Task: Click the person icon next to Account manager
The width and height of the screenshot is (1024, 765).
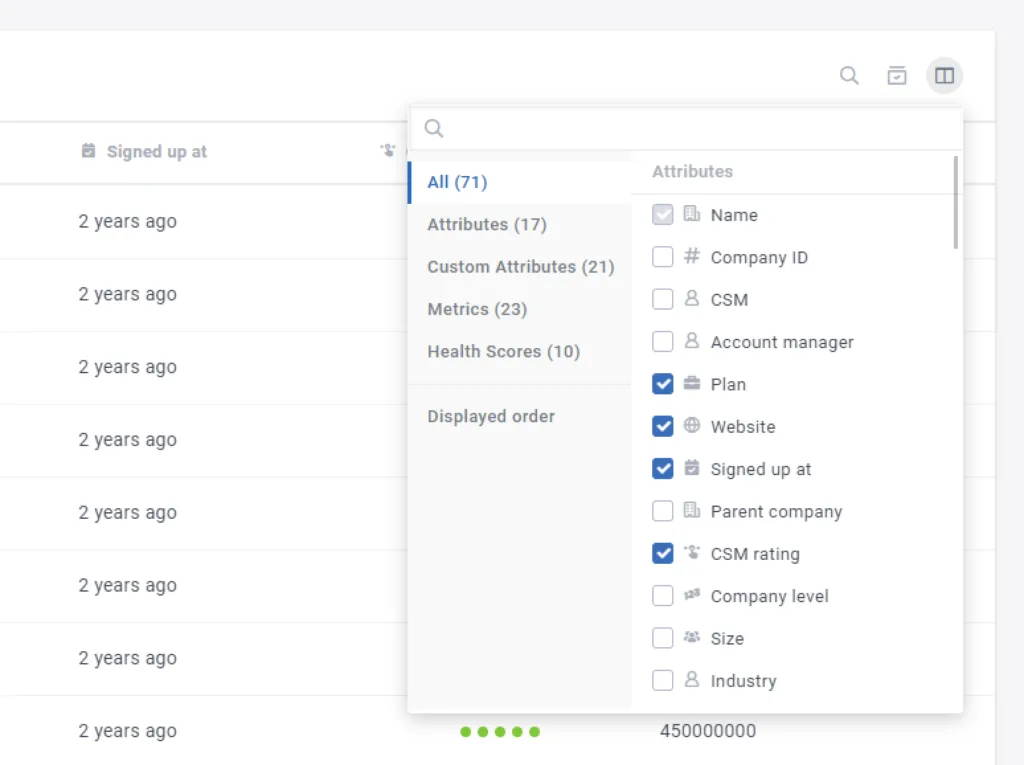Action: (x=692, y=341)
